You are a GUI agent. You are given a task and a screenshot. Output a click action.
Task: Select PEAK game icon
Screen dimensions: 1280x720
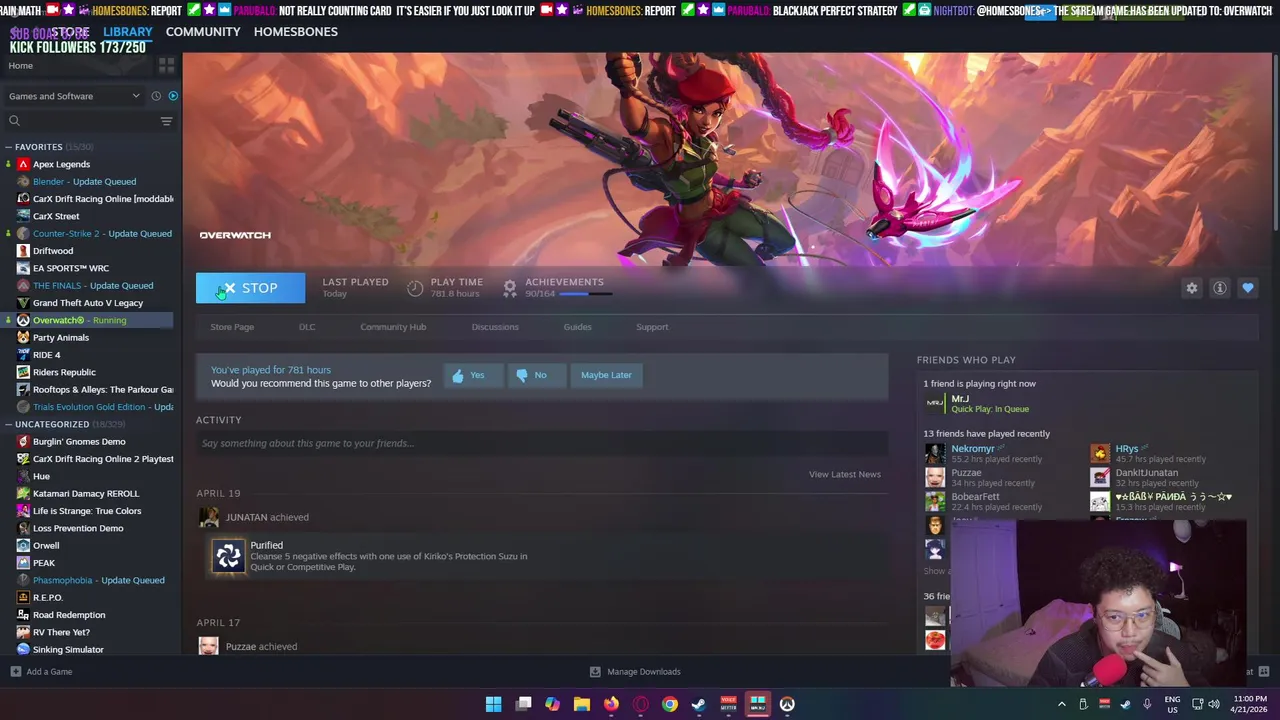[x=23, y=563]
